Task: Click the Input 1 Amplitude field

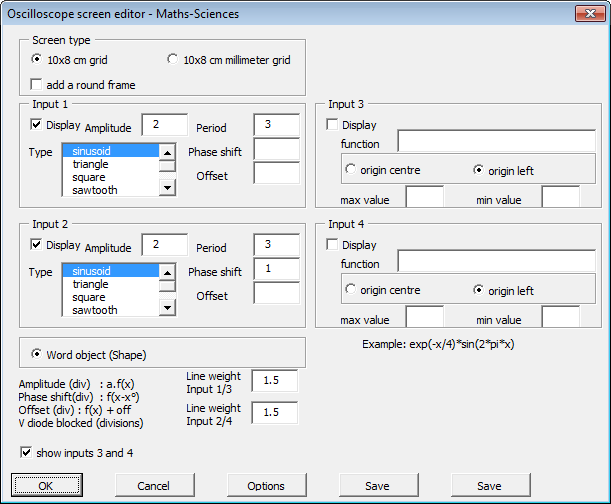Action: [164, 125]
